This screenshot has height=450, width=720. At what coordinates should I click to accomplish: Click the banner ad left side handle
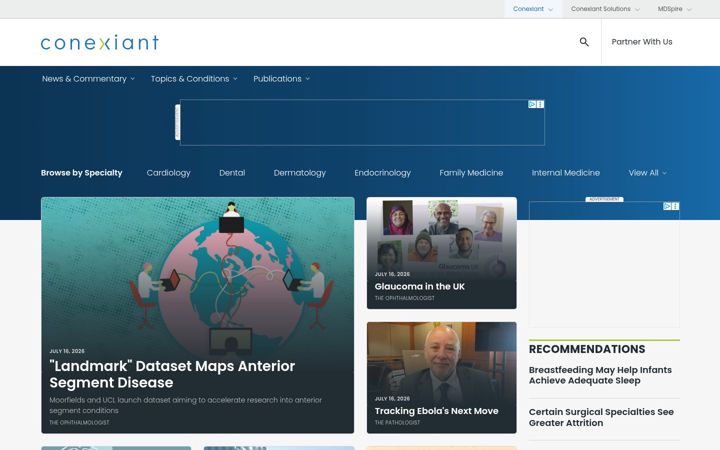[x=177, y=122]
